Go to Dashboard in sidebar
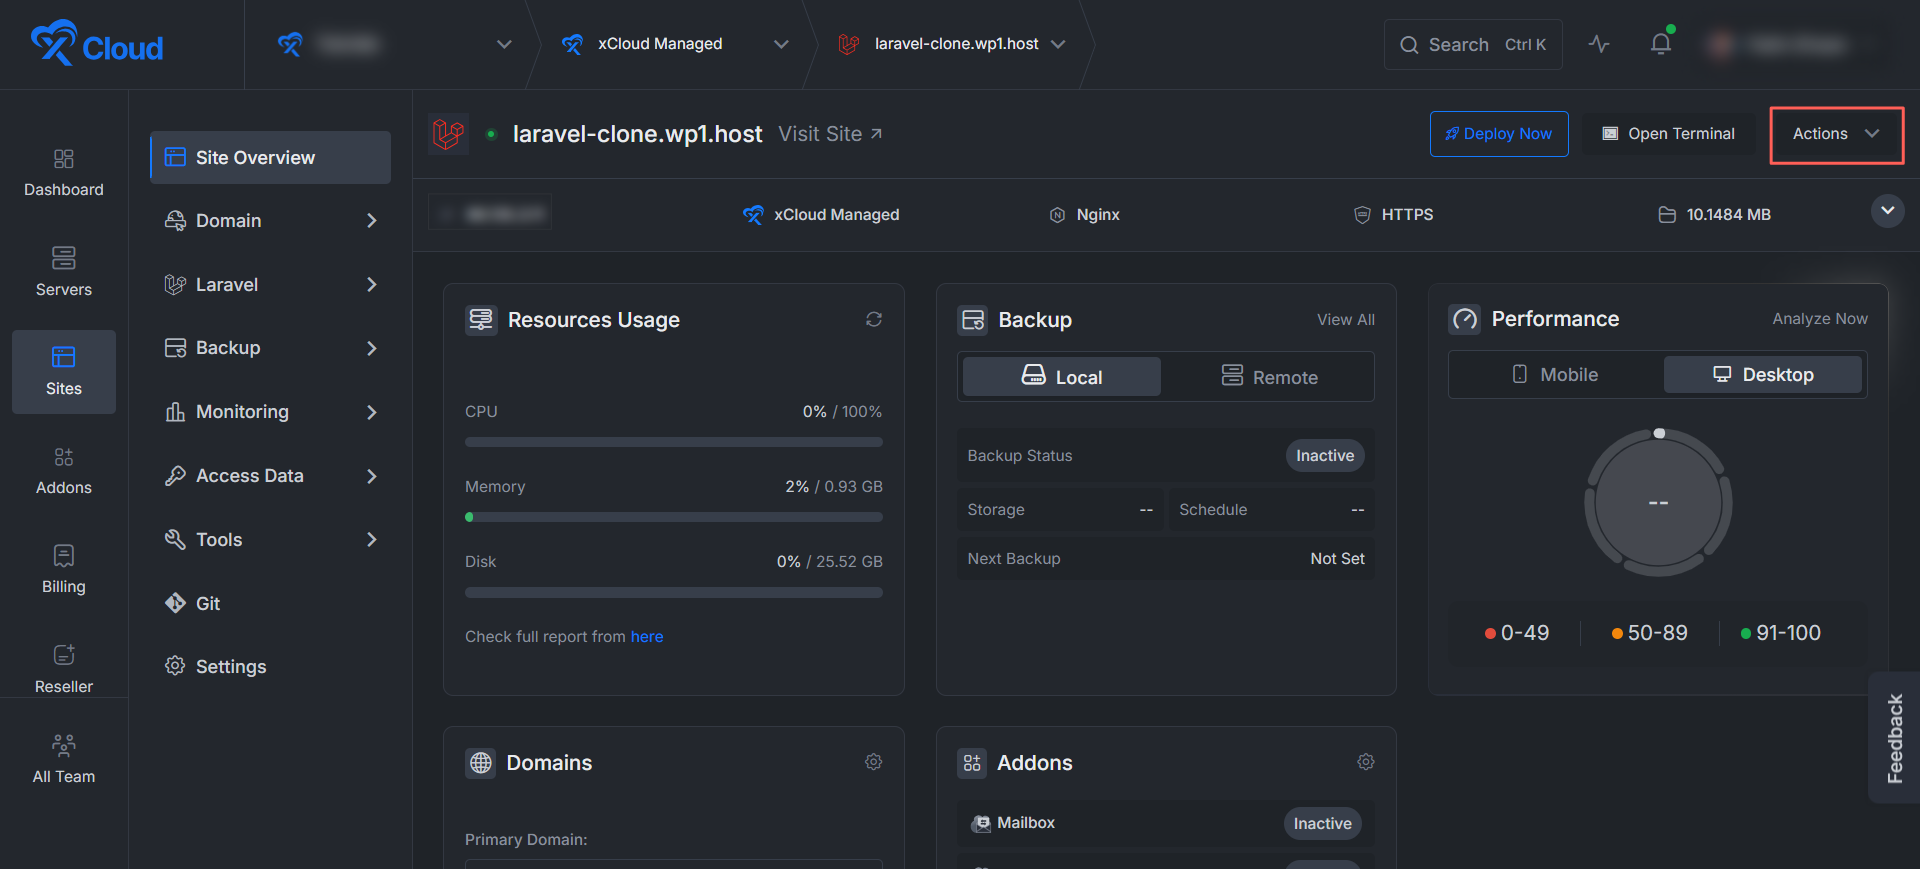1920x869 pixels. point(64,173)
